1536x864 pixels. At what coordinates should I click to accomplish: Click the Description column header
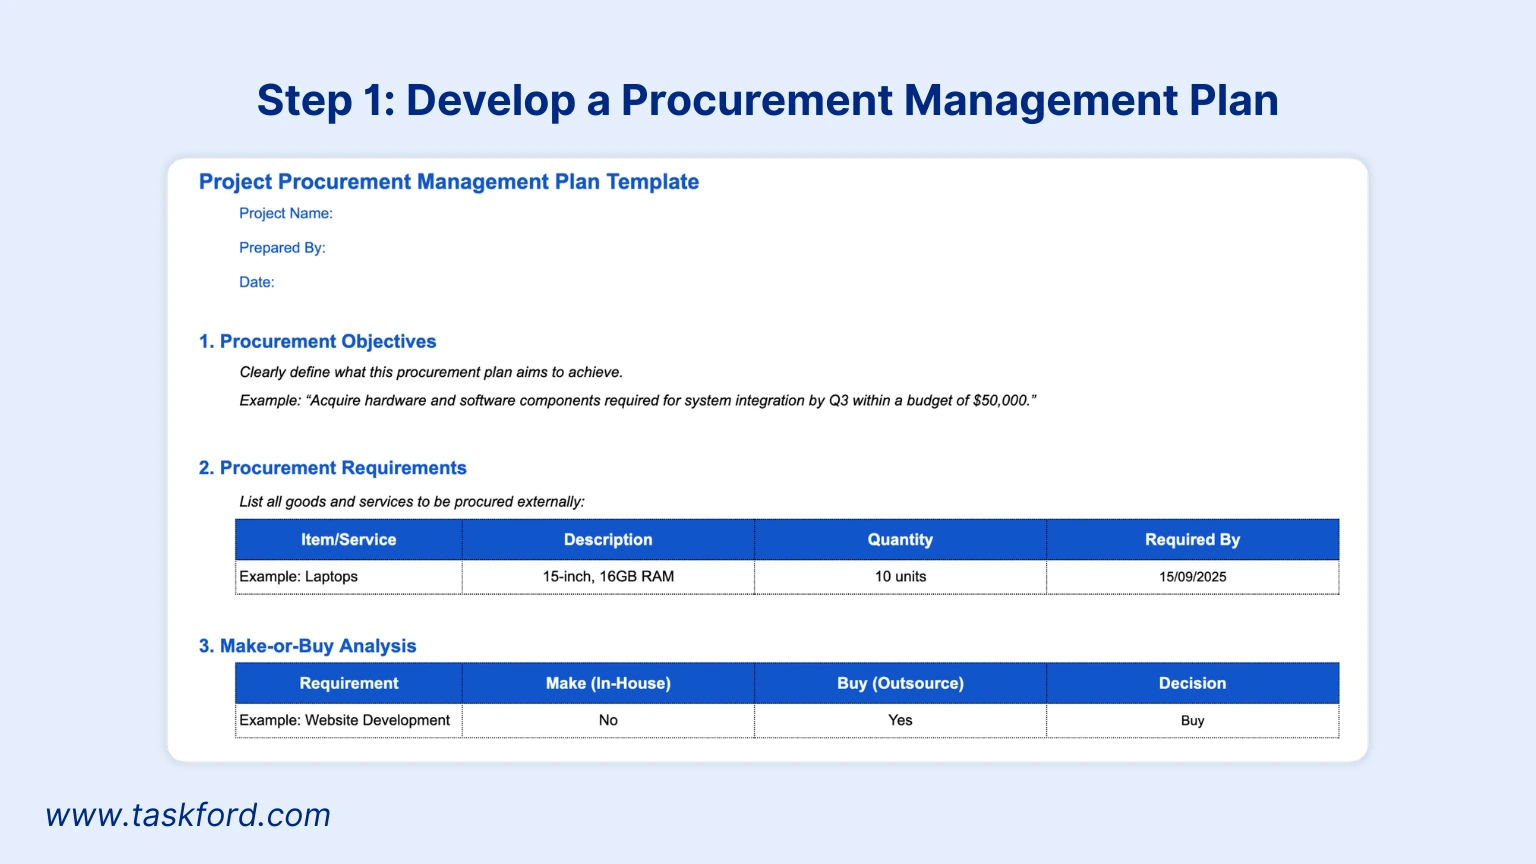pos(608,539)
